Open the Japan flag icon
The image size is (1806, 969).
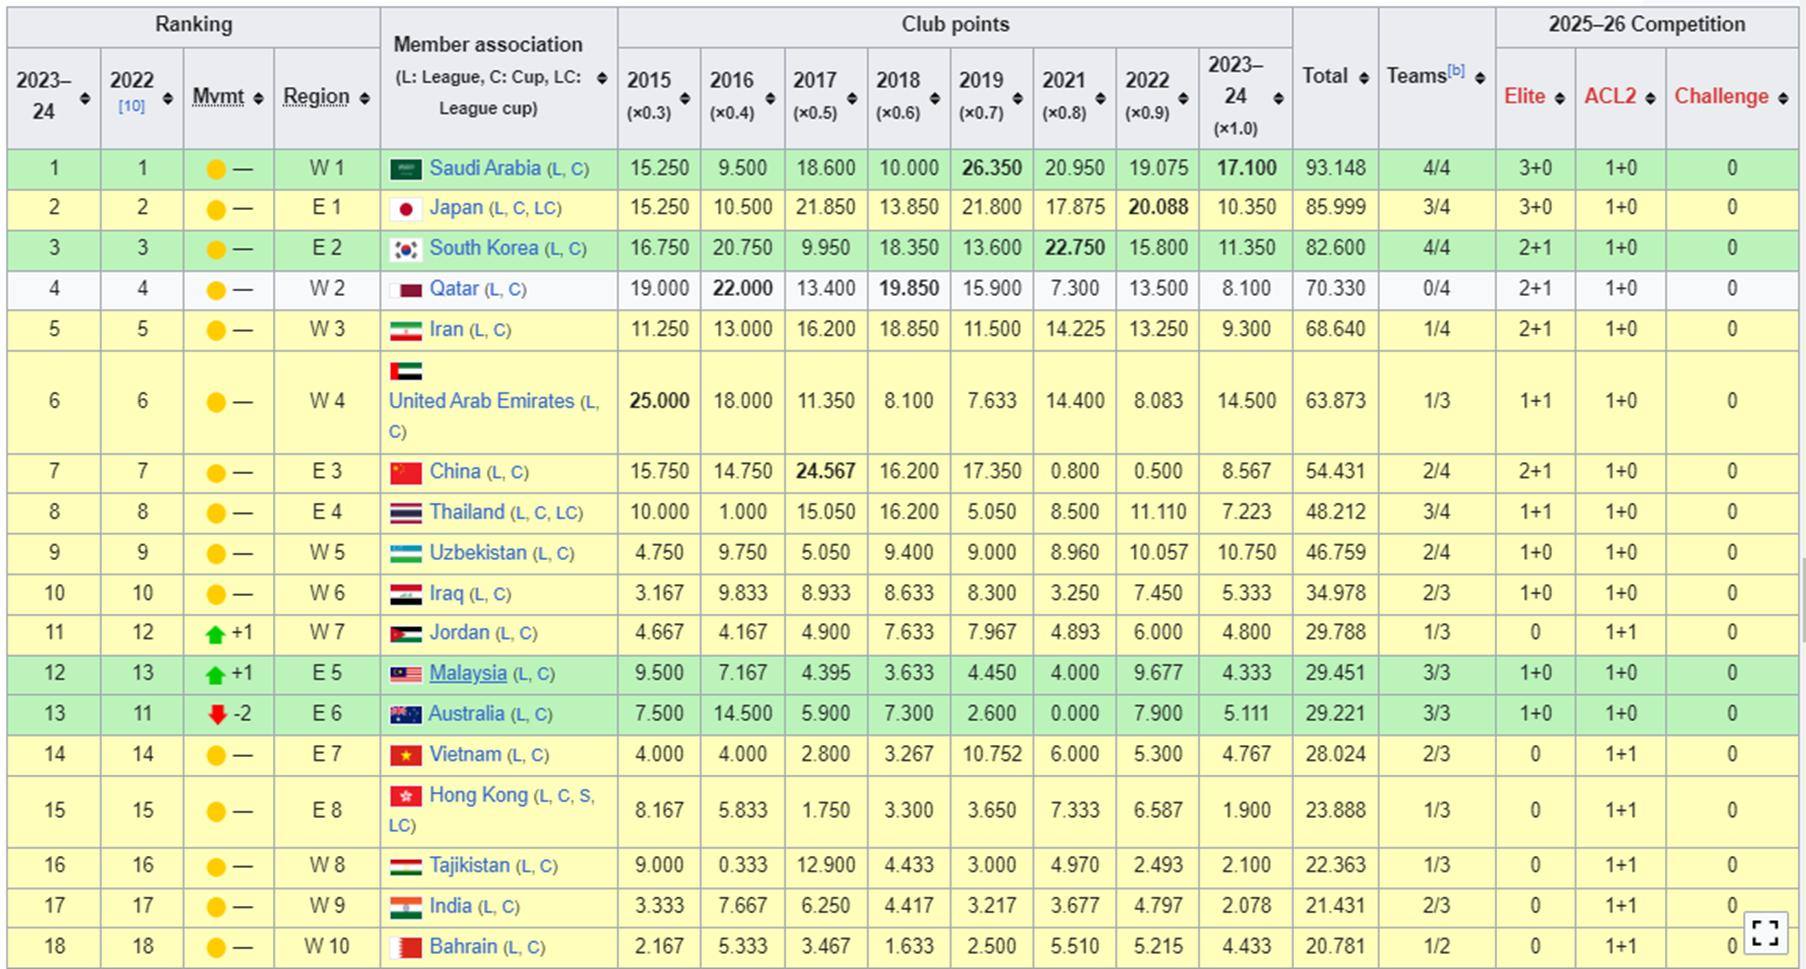pos(405,209)
